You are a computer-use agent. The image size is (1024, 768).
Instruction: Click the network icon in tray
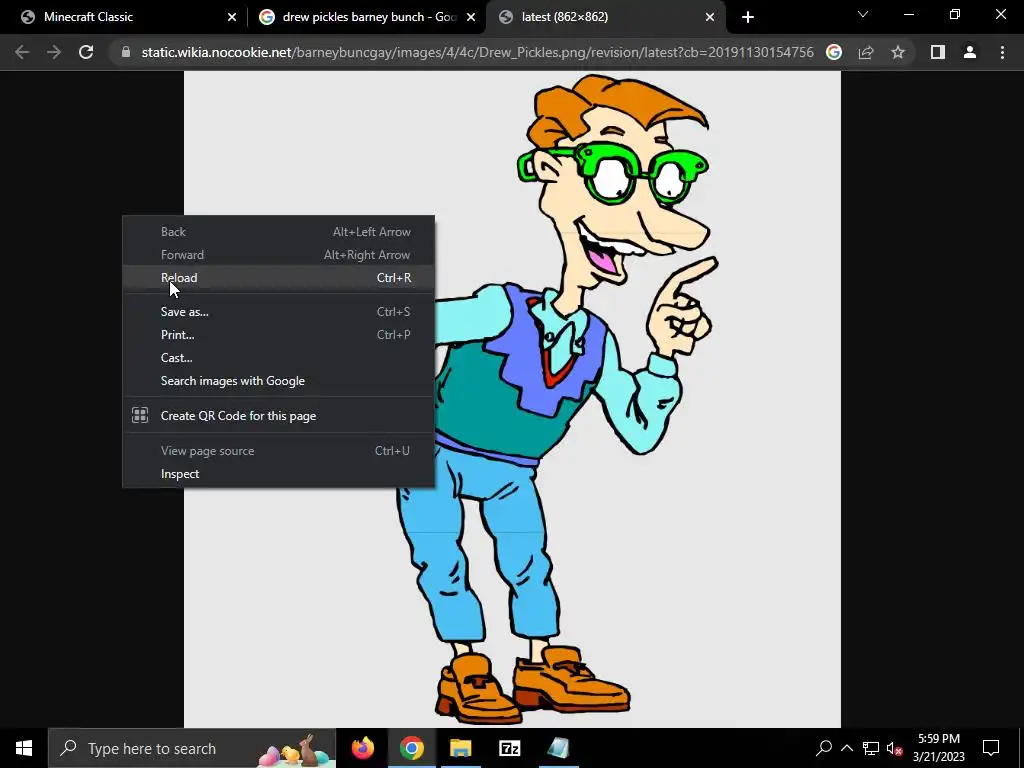coord(871,748)
